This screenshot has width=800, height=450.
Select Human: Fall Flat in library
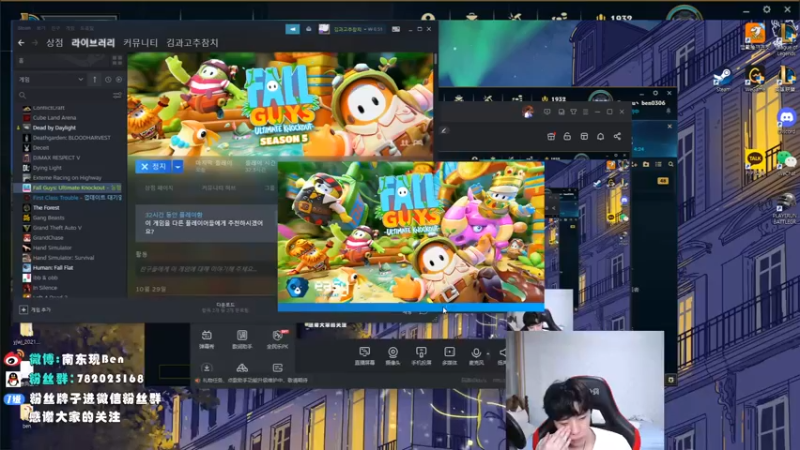(53, 267)
